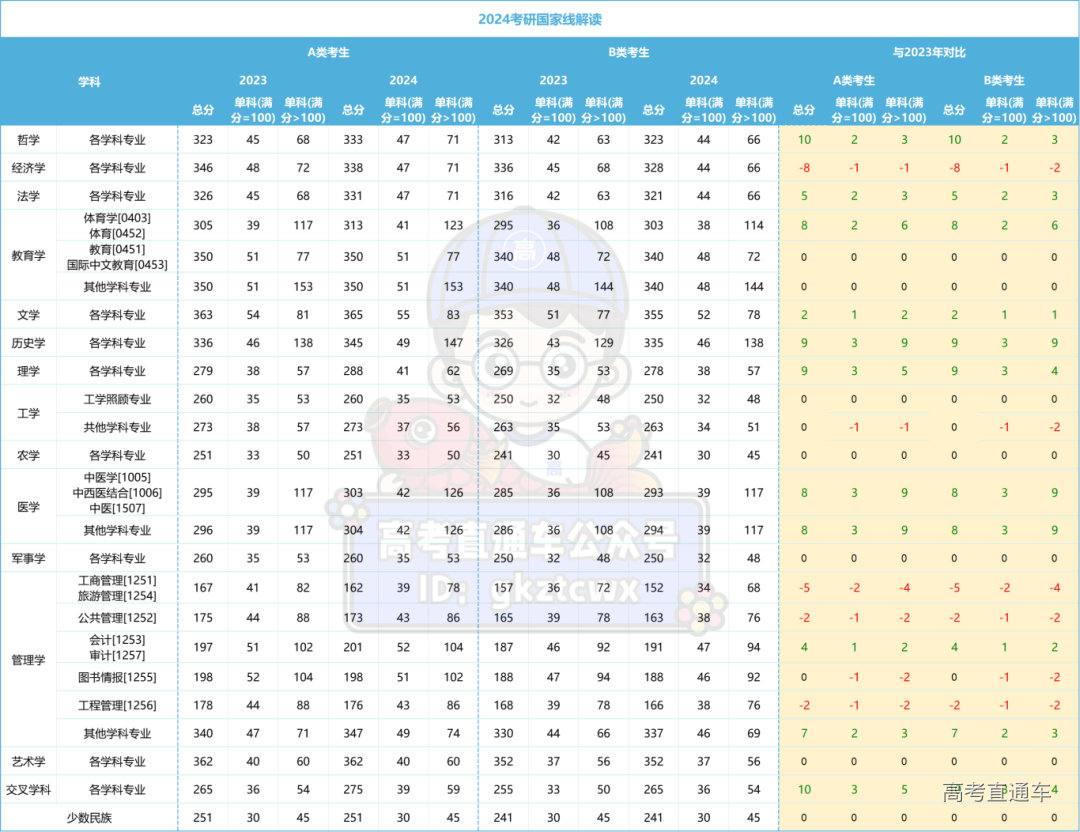Click the 公共管理[1252] cell
Viewport: 1080px width, 832px height.
pyautogui.click(x=117, y=617)
